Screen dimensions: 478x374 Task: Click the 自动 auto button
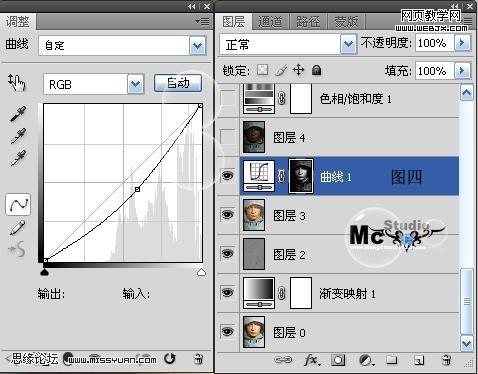point(178,83)
